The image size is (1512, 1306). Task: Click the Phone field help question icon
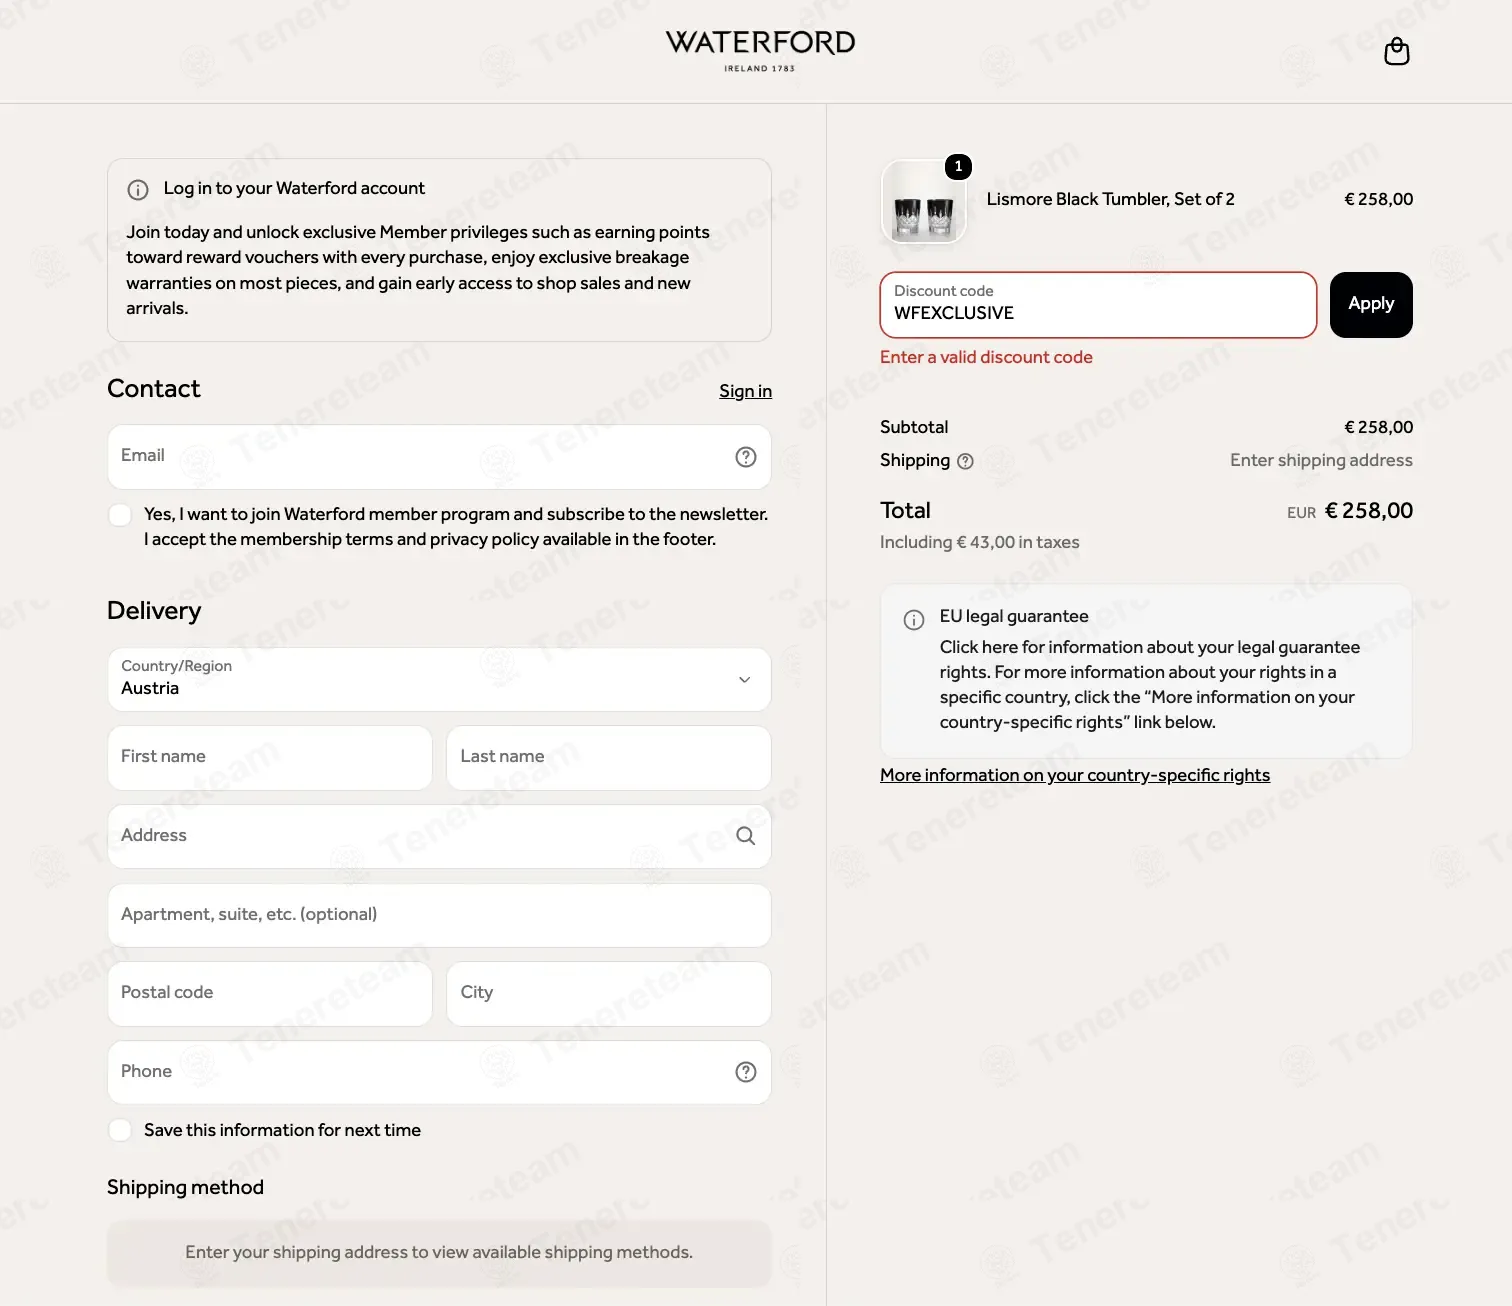pos(746,1072)
